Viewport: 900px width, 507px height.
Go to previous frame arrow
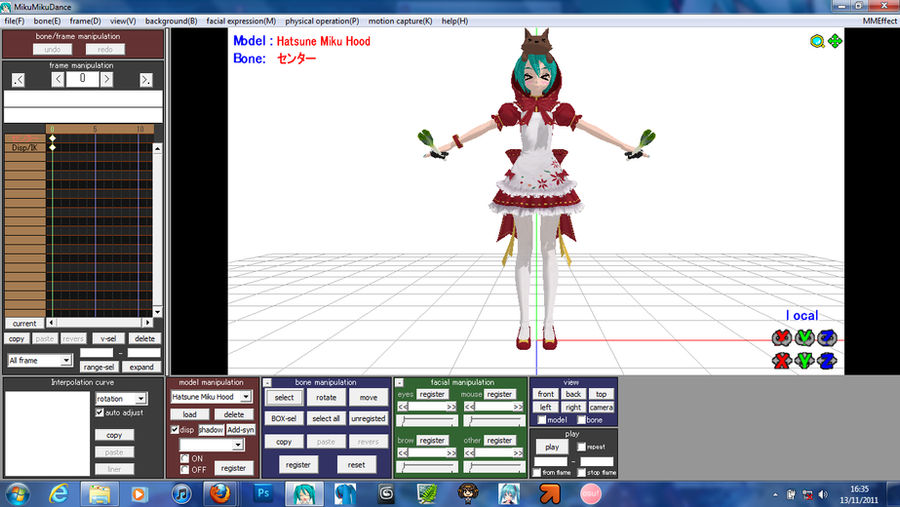57,79
